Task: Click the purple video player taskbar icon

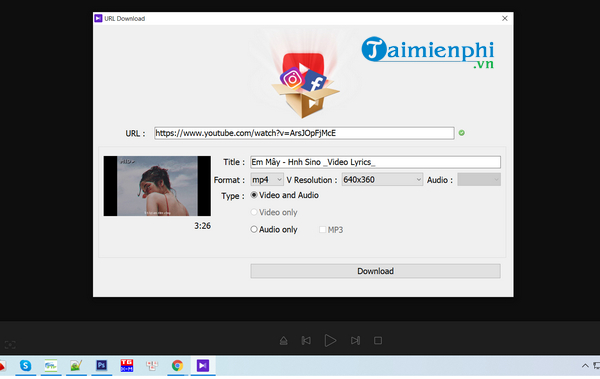Action: (x=203, y=366)
